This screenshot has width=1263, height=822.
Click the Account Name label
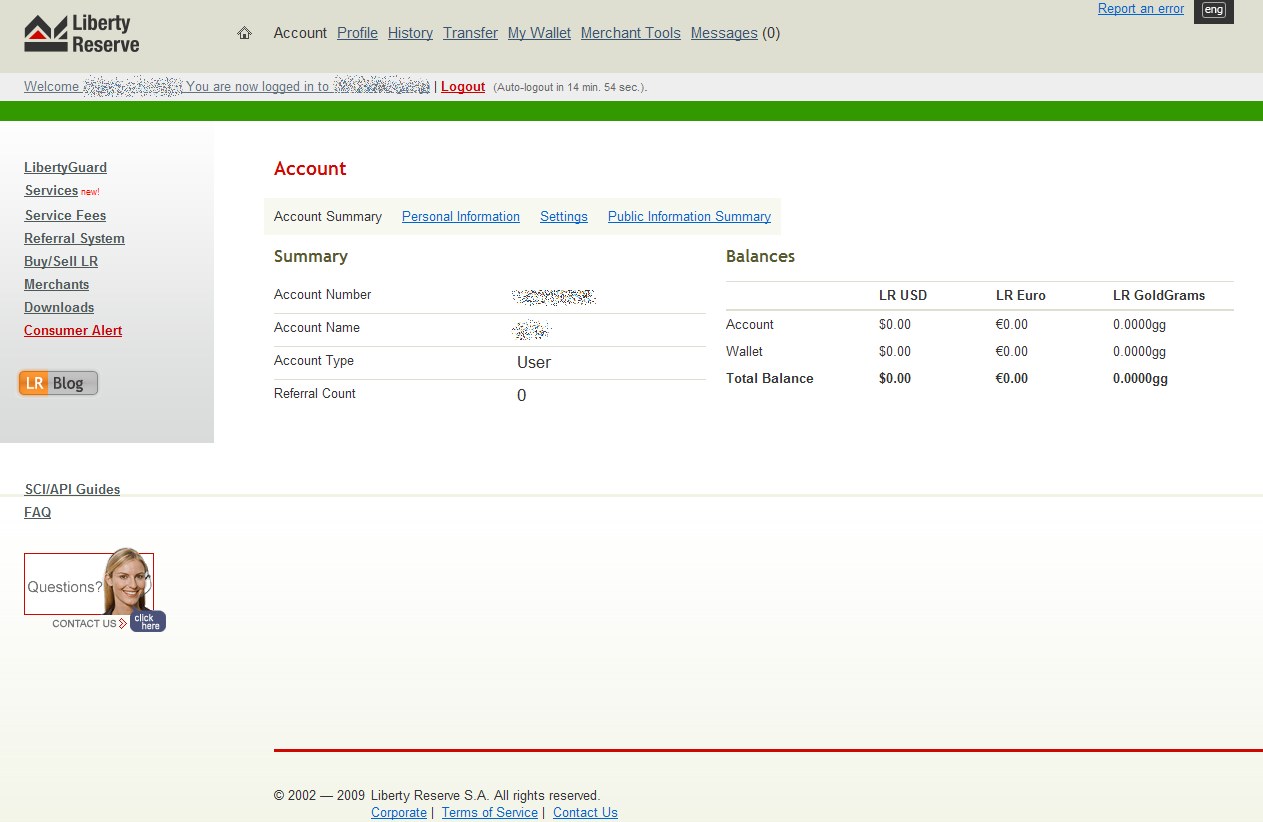pos(317,328)
